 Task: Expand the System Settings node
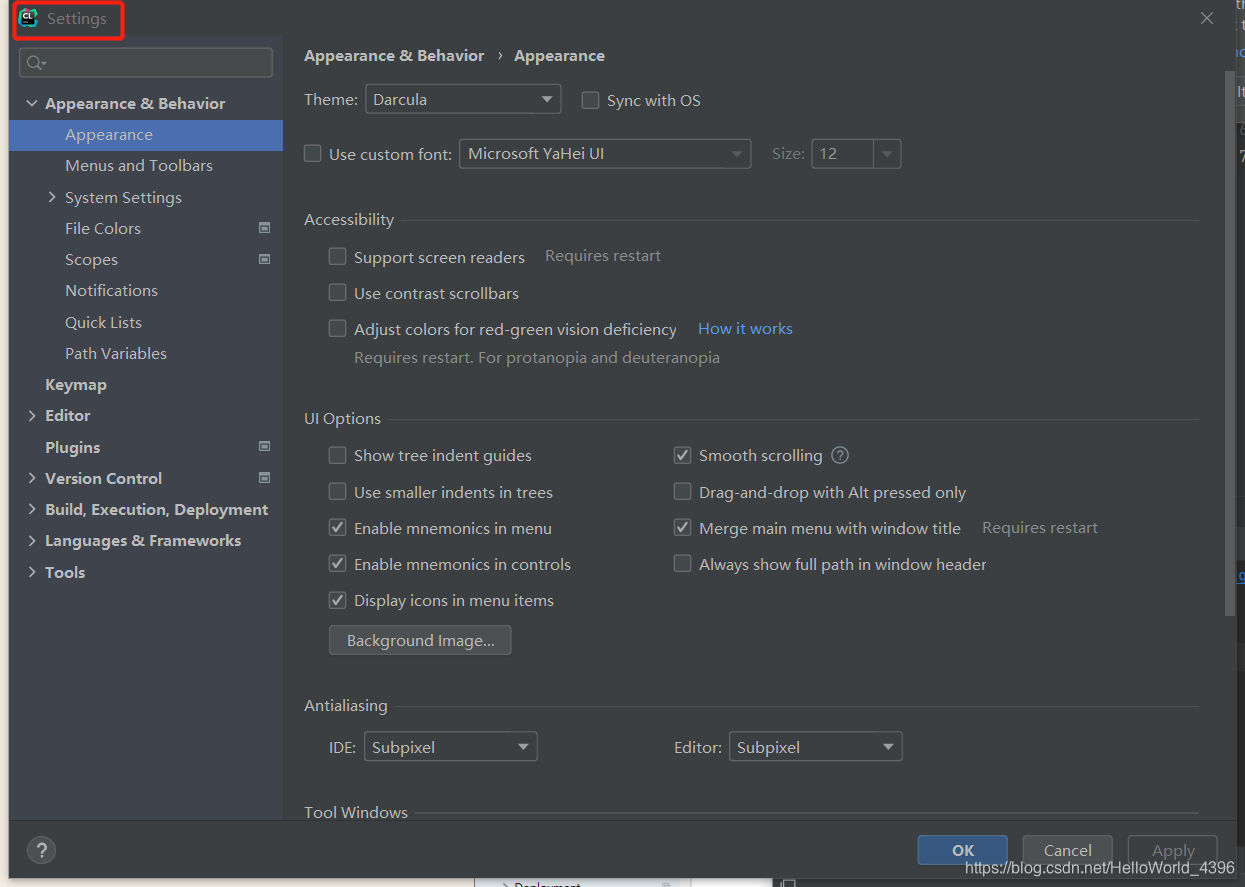[52, 197]
